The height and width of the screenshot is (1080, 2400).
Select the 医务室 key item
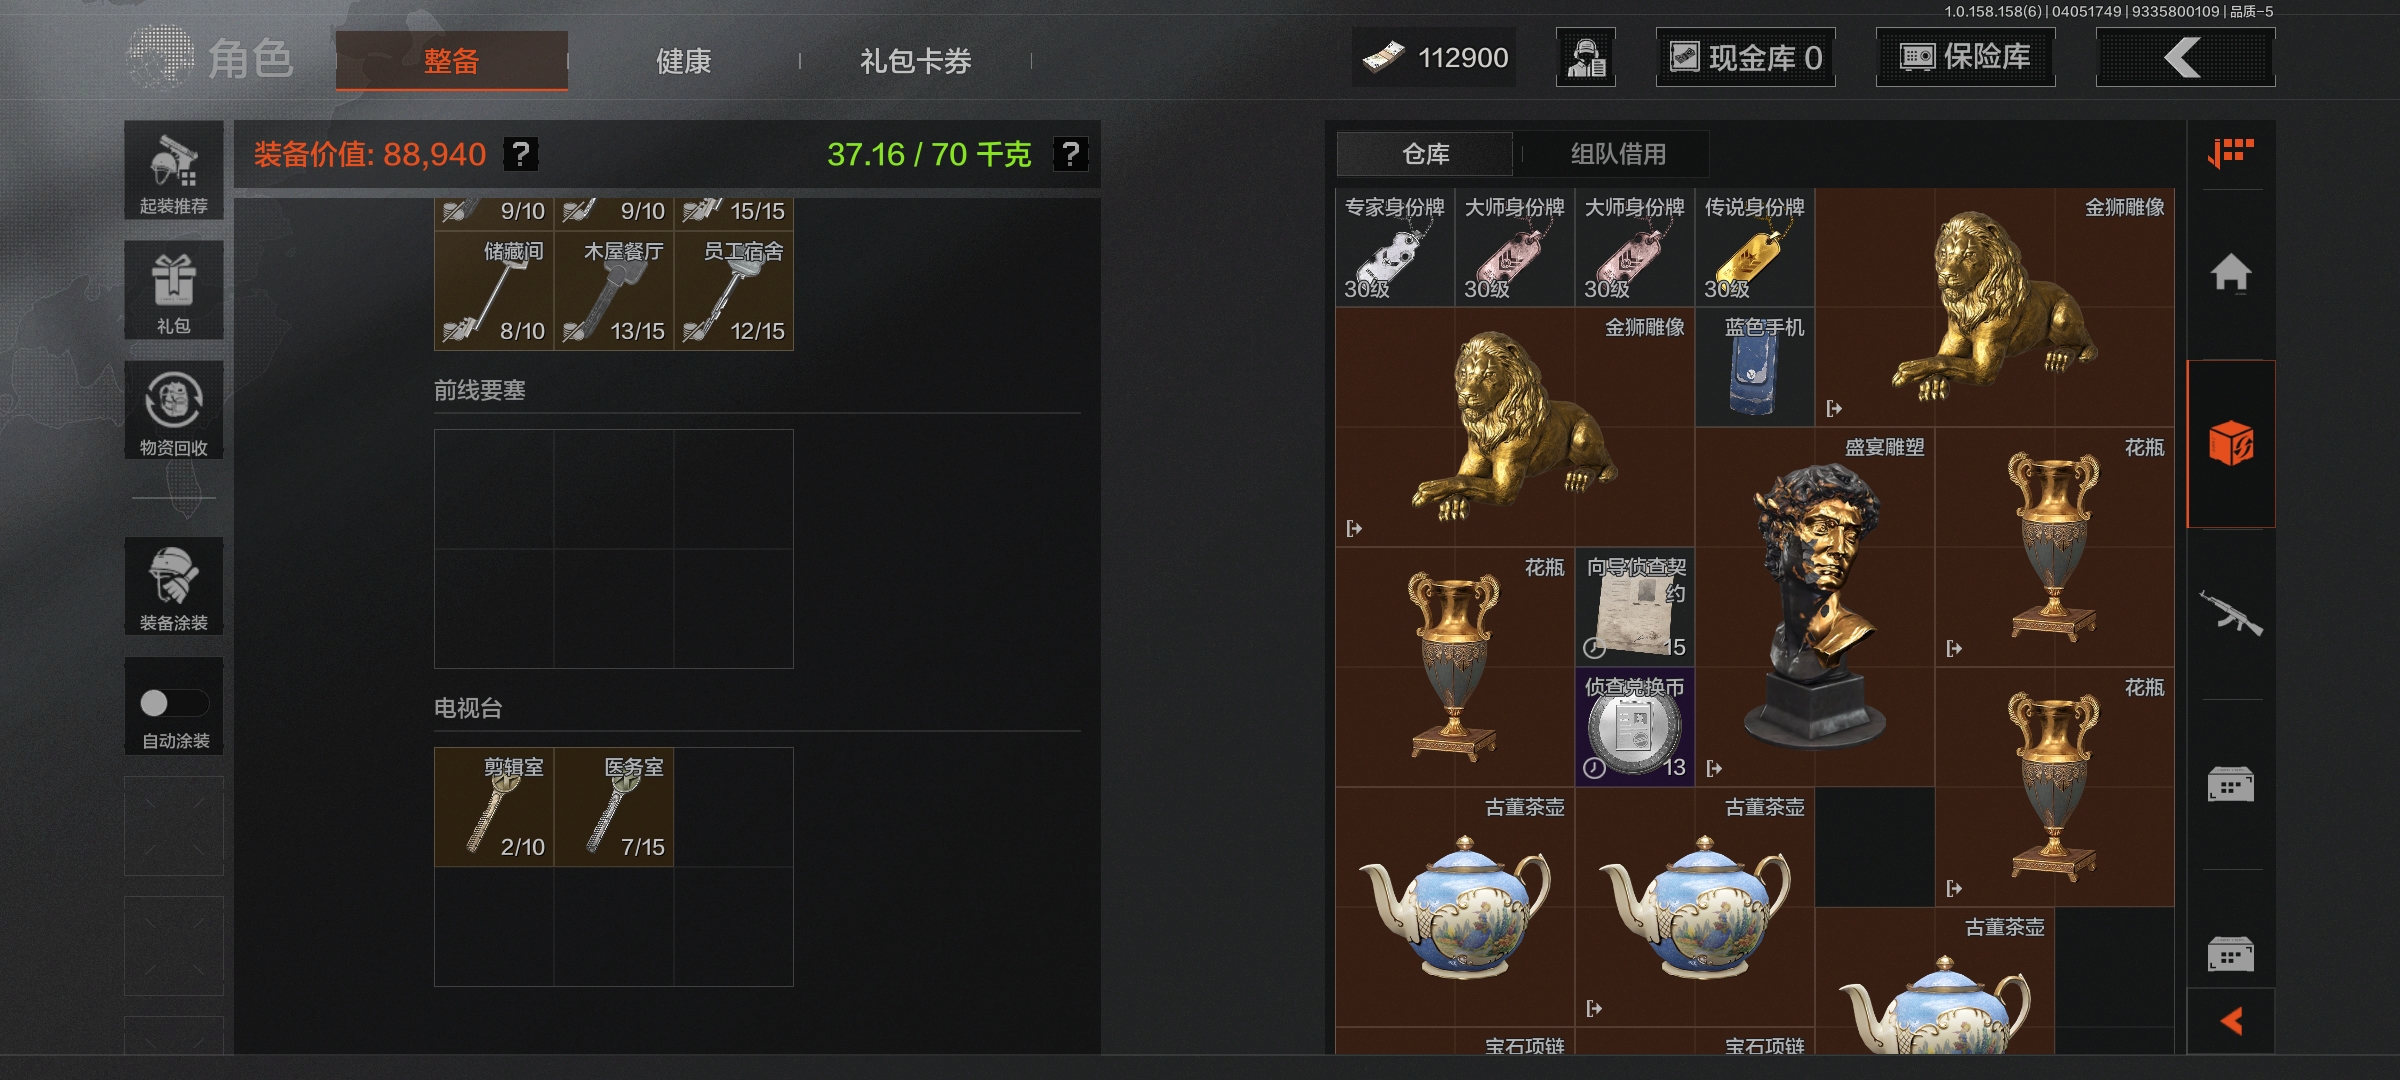pos(614,807)
